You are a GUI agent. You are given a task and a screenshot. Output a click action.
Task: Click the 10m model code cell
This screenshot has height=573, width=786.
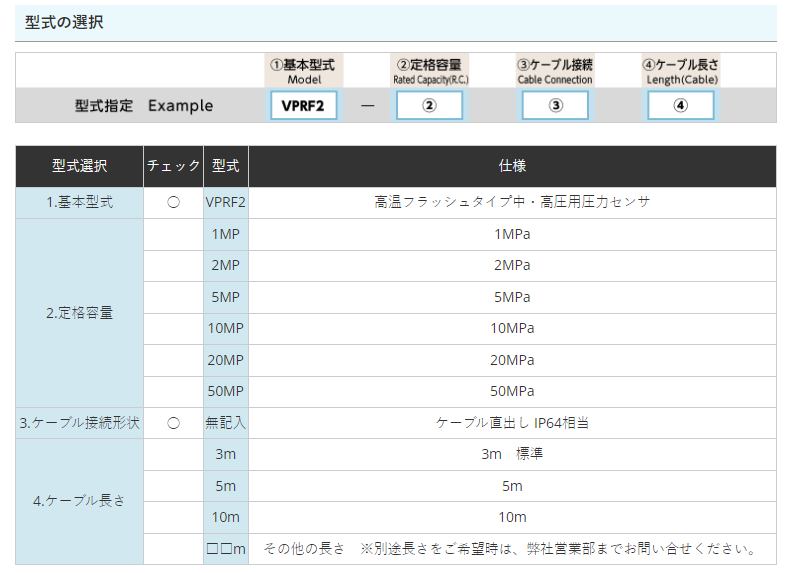pyautogui.click(x=226, y=517)
